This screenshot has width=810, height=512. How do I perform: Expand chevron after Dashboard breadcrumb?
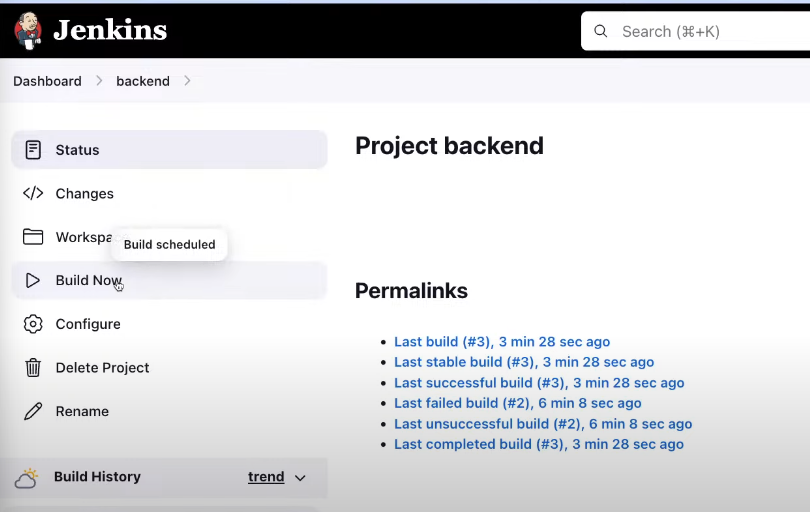point(99,81)
